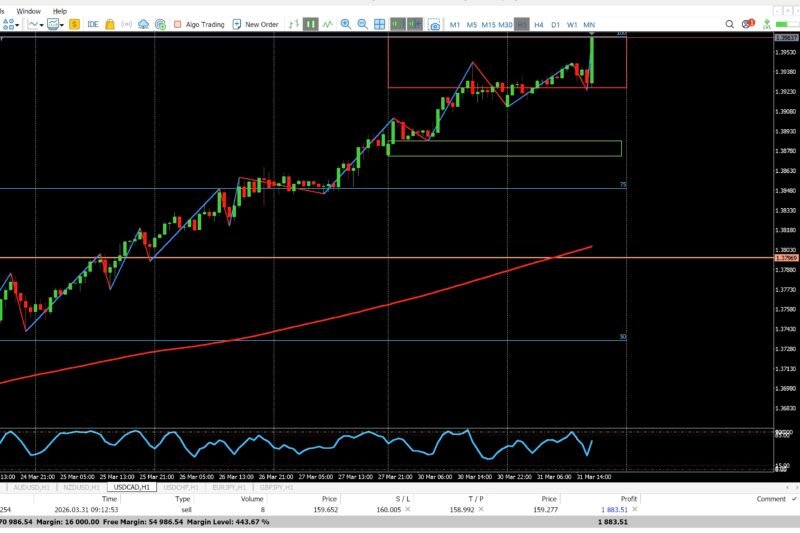Click the green connection status bar
This screenshot has width=800, height=533.
(787, 24)
